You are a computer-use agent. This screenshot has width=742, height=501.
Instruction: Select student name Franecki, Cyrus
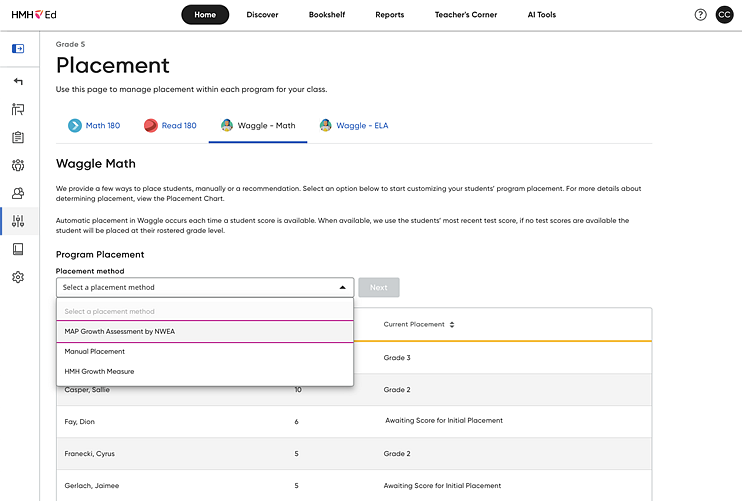pos(89,454)
